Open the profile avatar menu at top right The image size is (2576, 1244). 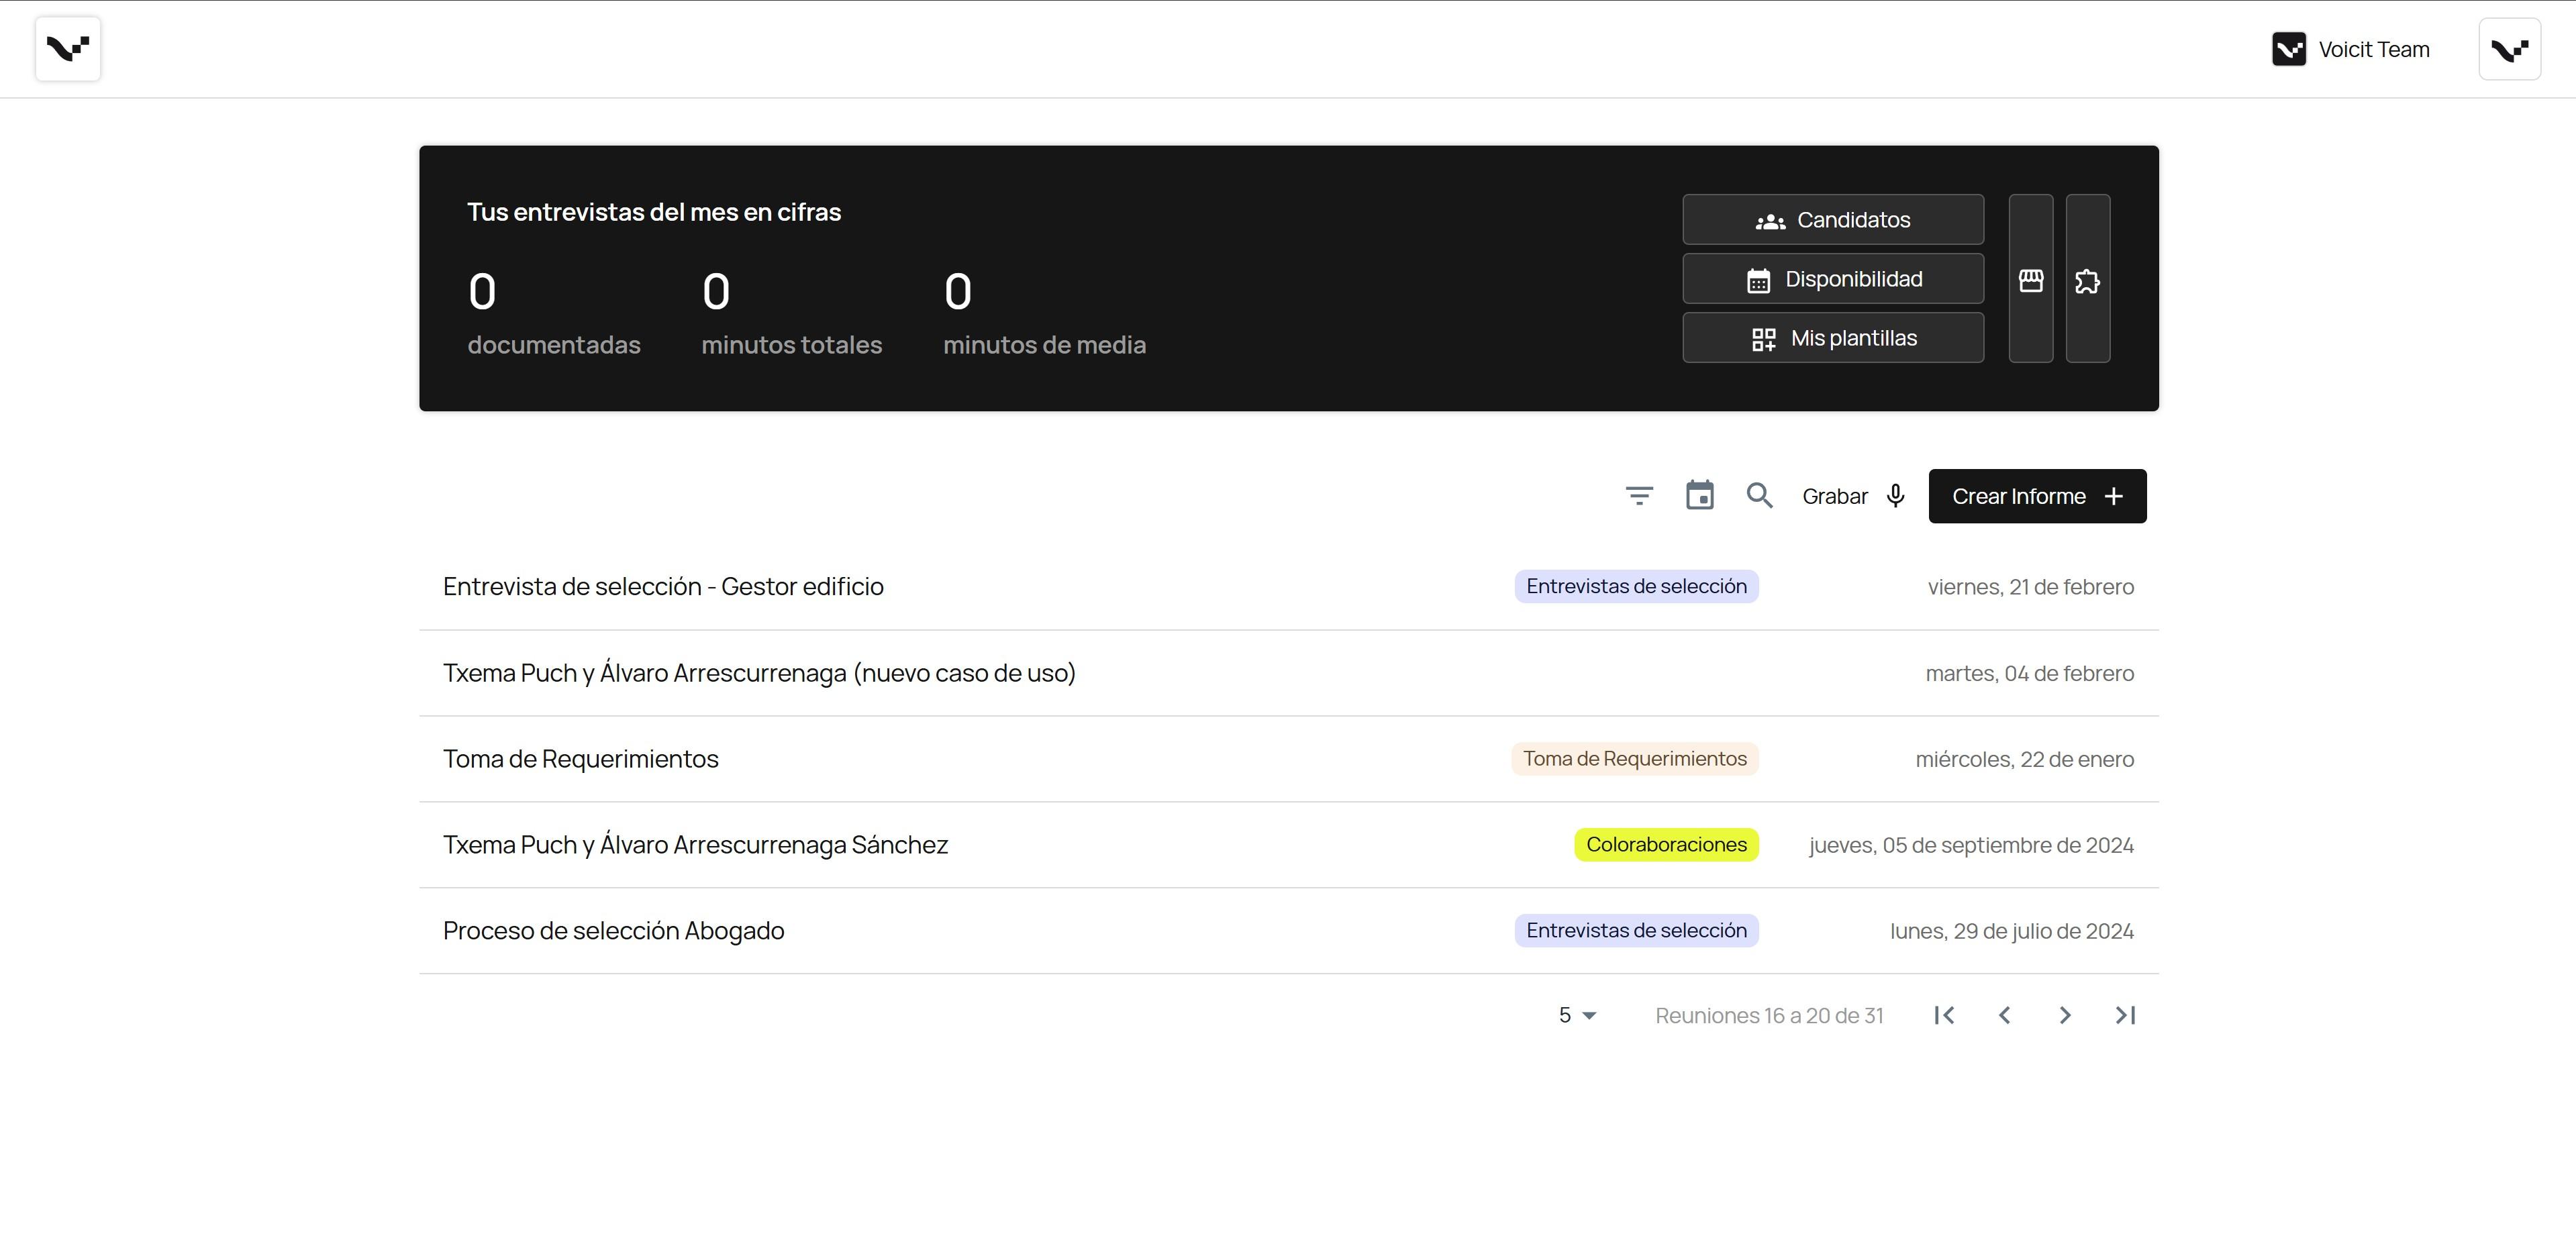(2509, 49)
